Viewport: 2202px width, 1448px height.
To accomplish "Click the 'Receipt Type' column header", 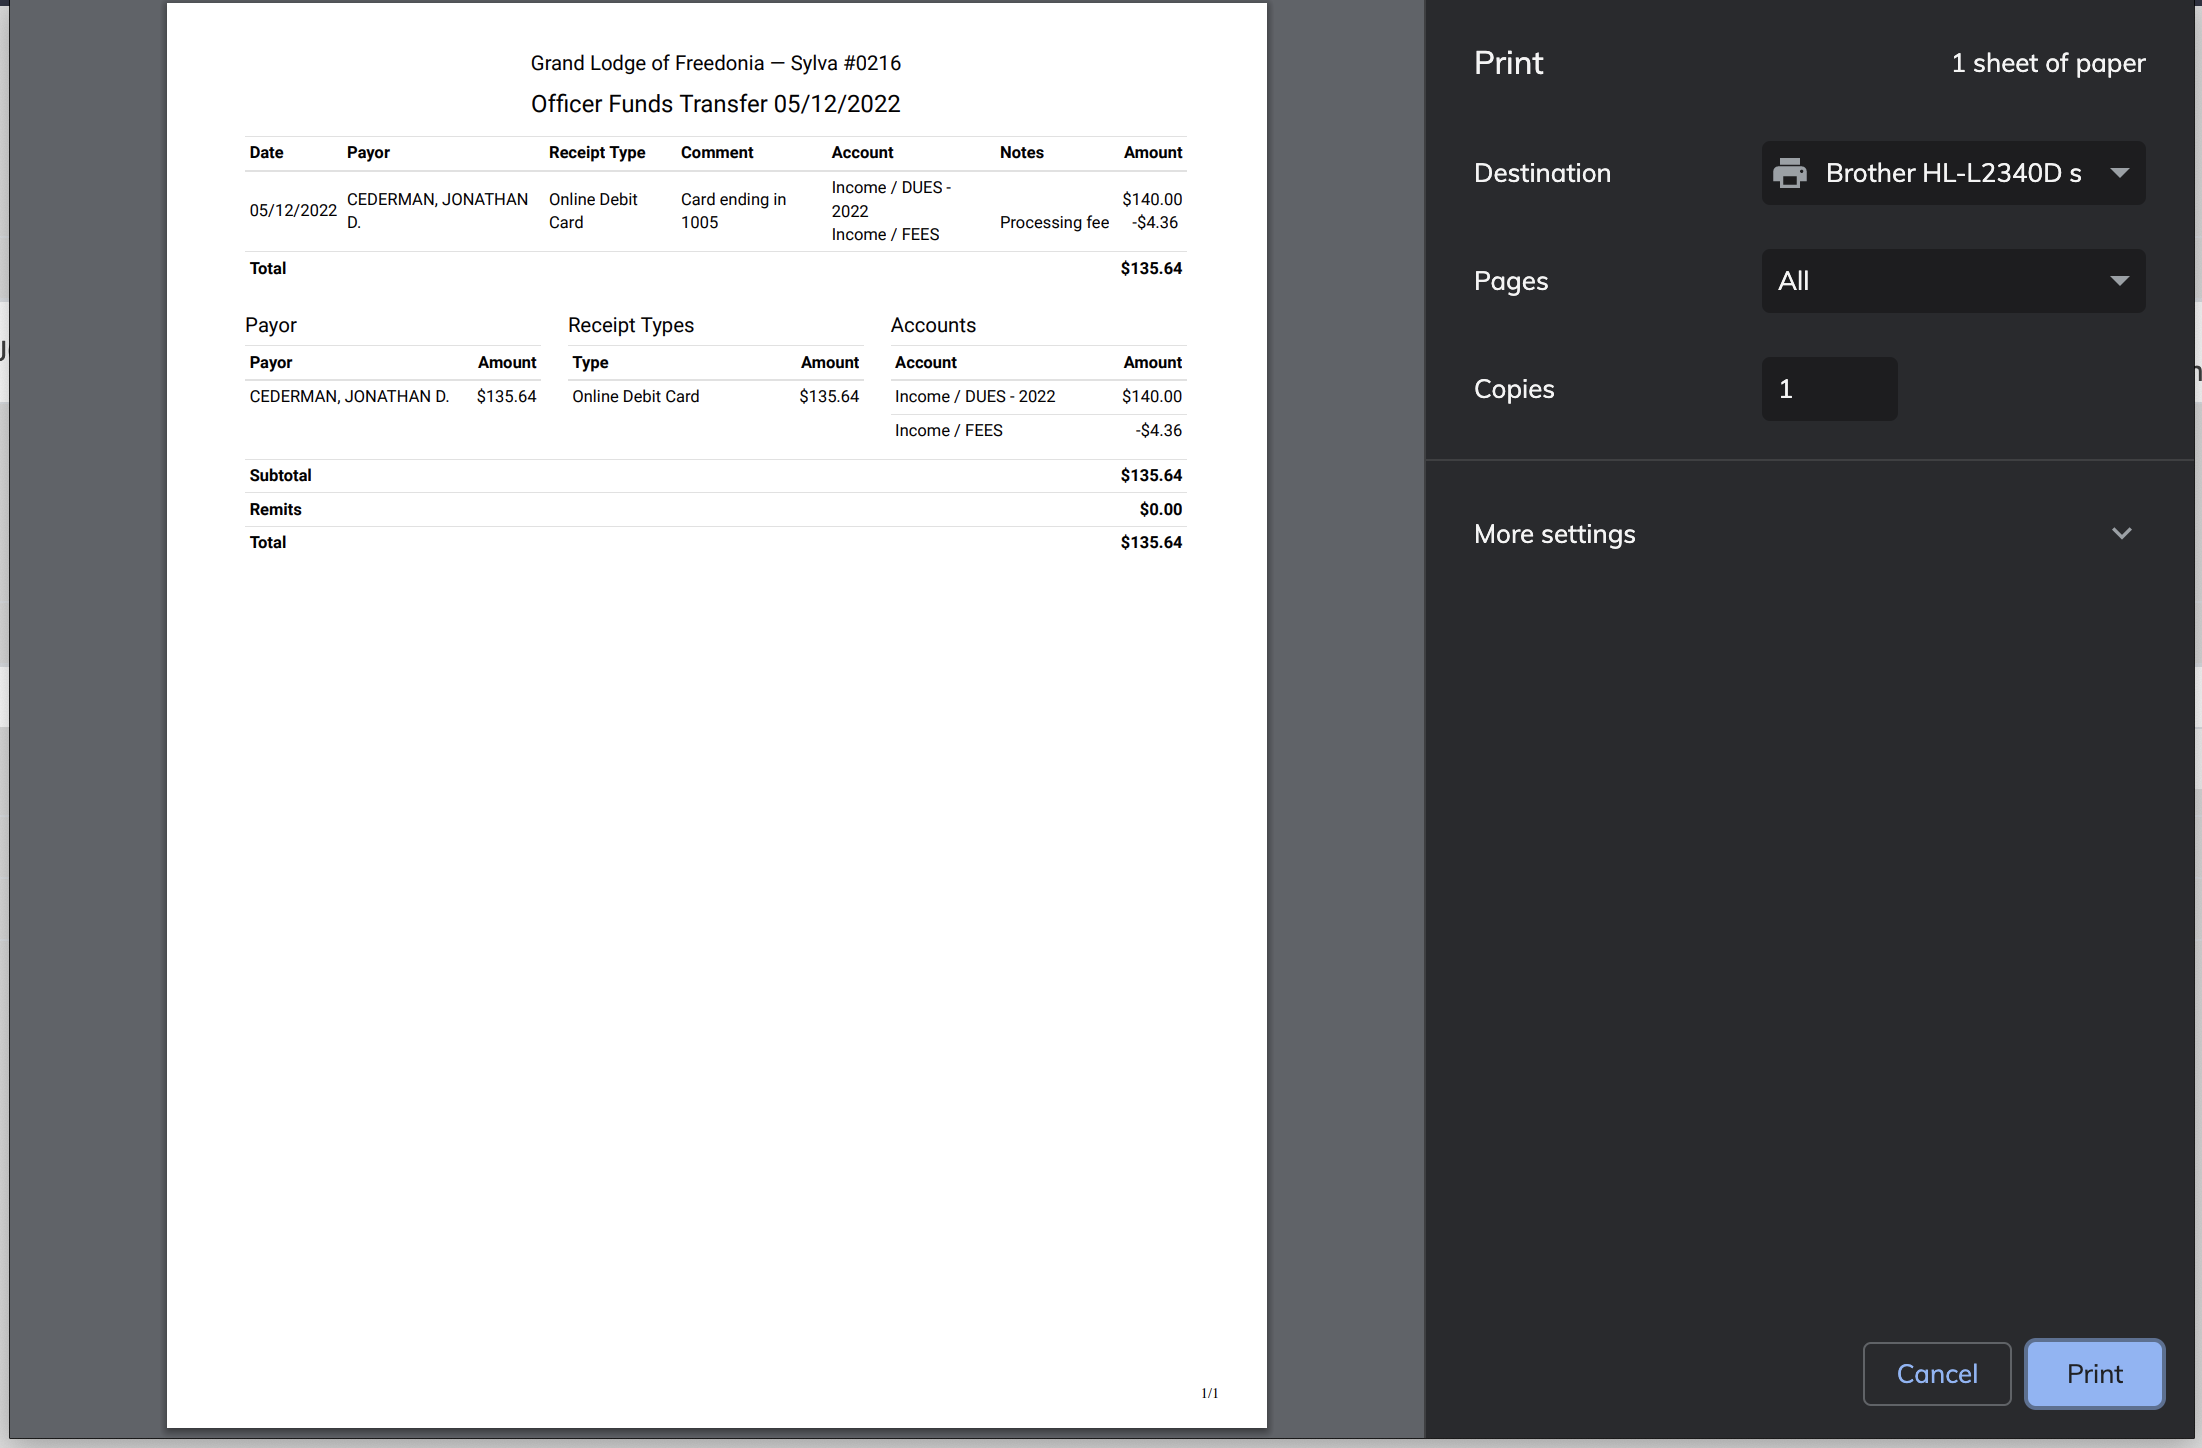I will point(597,152).
